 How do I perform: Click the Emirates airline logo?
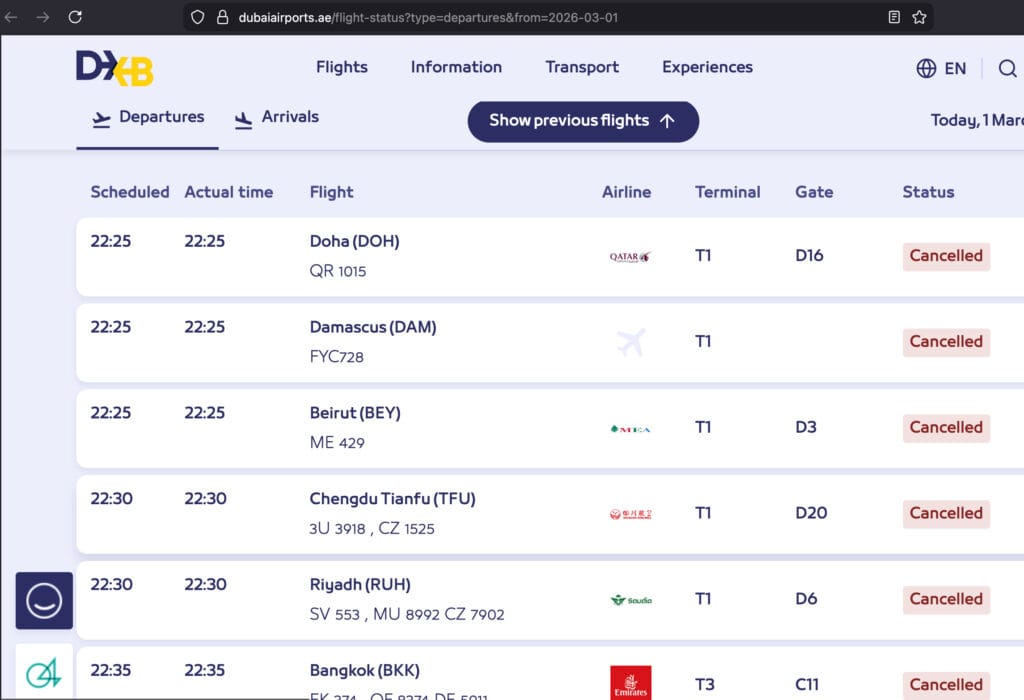pyautogui.click(x=630, y=684)
